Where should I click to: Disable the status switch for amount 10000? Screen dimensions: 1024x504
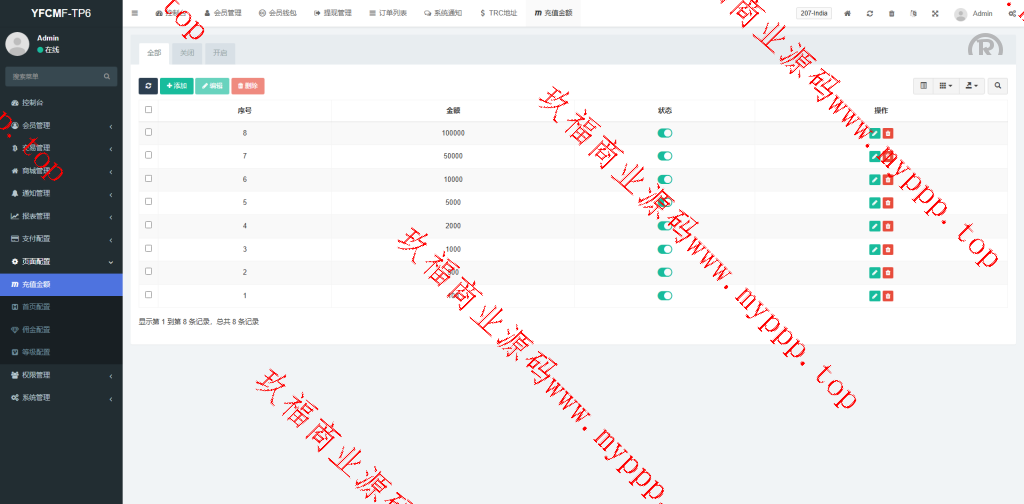[665, 179]
